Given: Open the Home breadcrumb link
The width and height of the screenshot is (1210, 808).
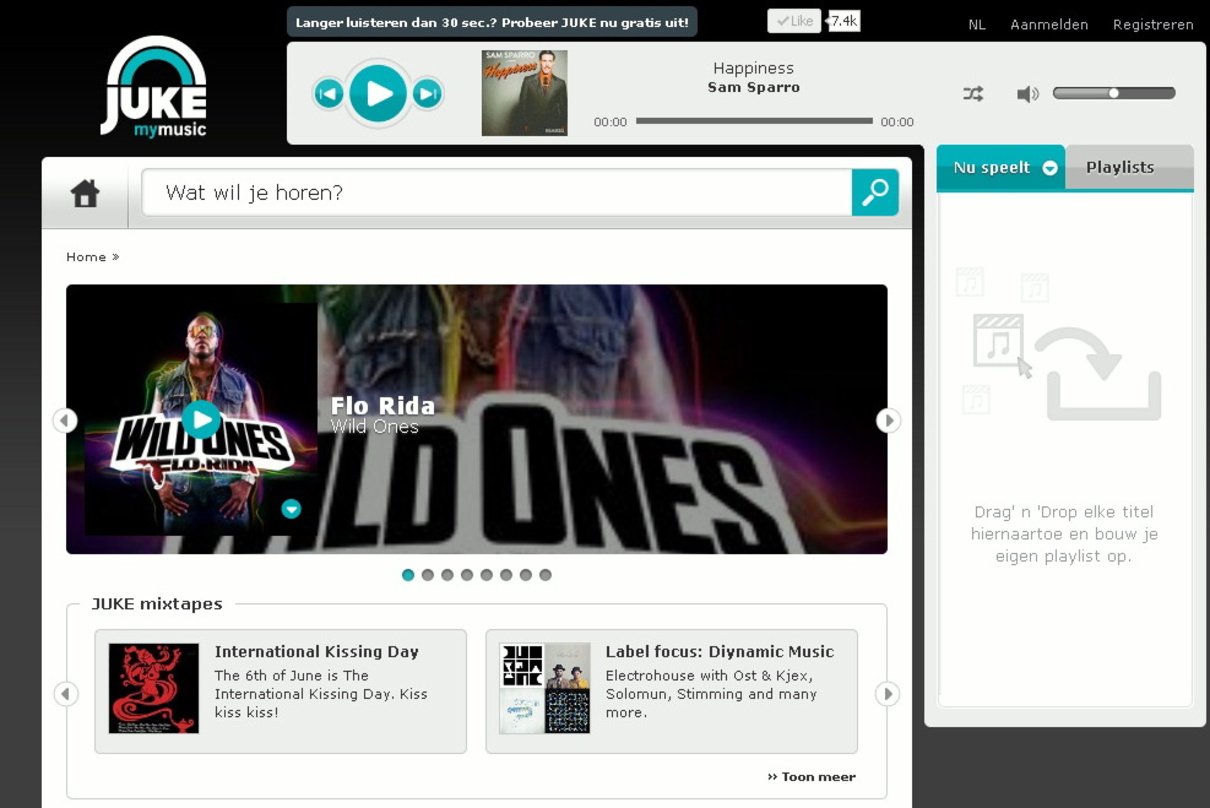Looking at the screenshot, I should pyautogui.click(x=86, y=257).
